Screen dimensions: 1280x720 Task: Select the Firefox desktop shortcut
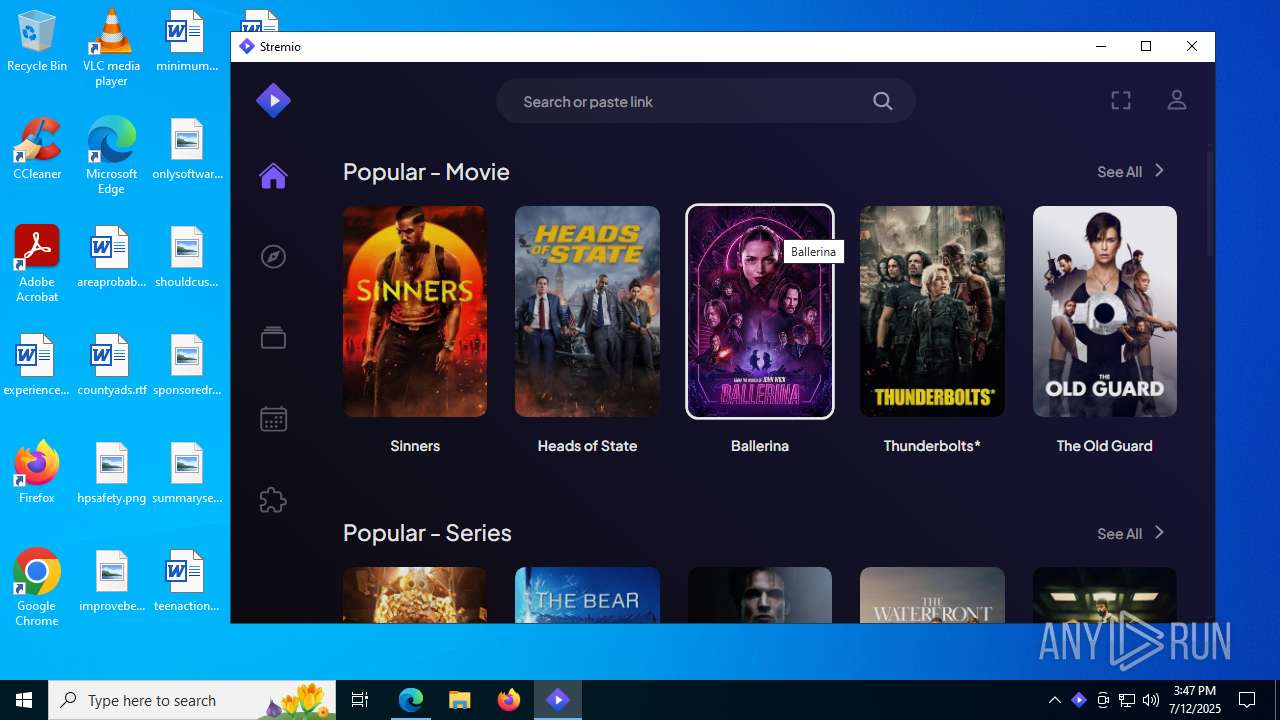point(37,473)
